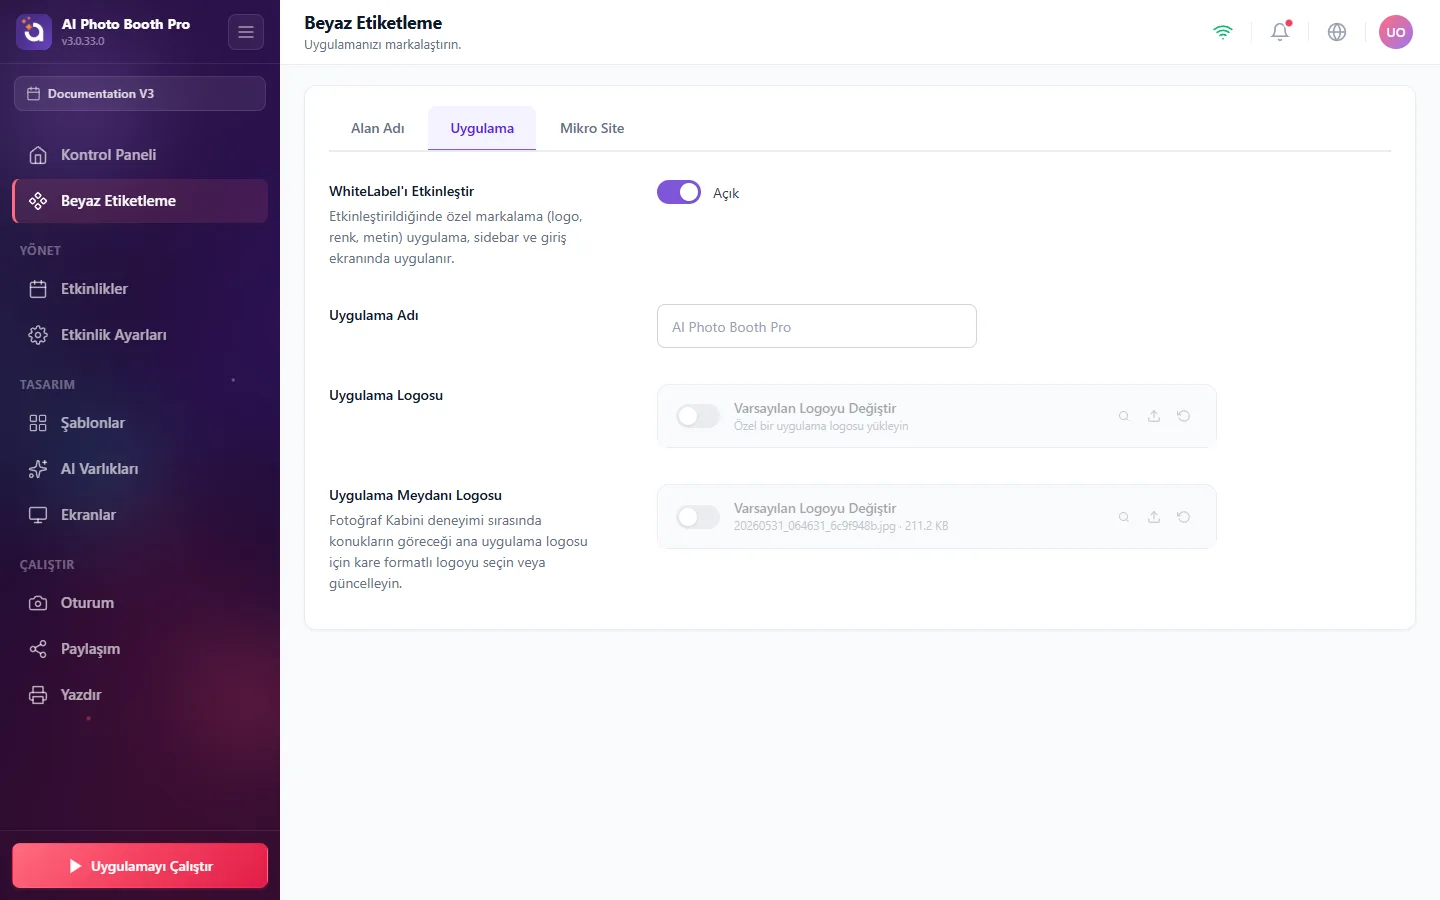Click the Yazdır printer icon
Image resolution: width=1440 pixels, height=900 pixels.
pyautogui.click(x=38, y=695)
